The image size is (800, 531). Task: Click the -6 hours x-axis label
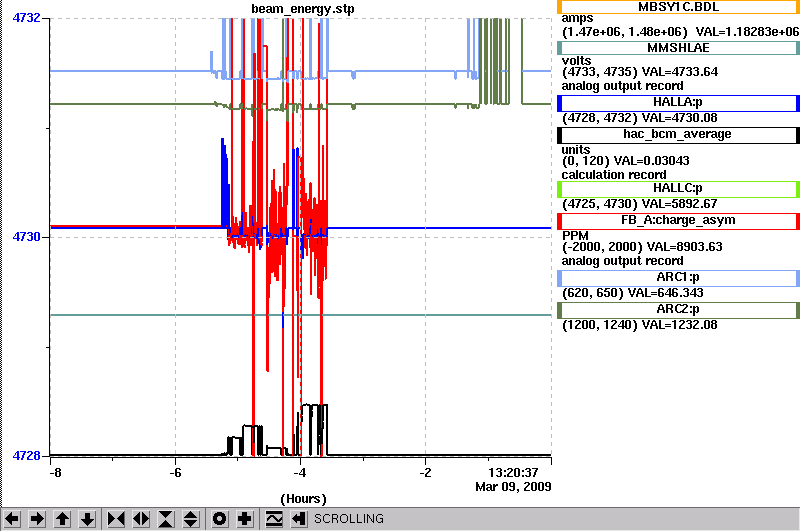175,473
